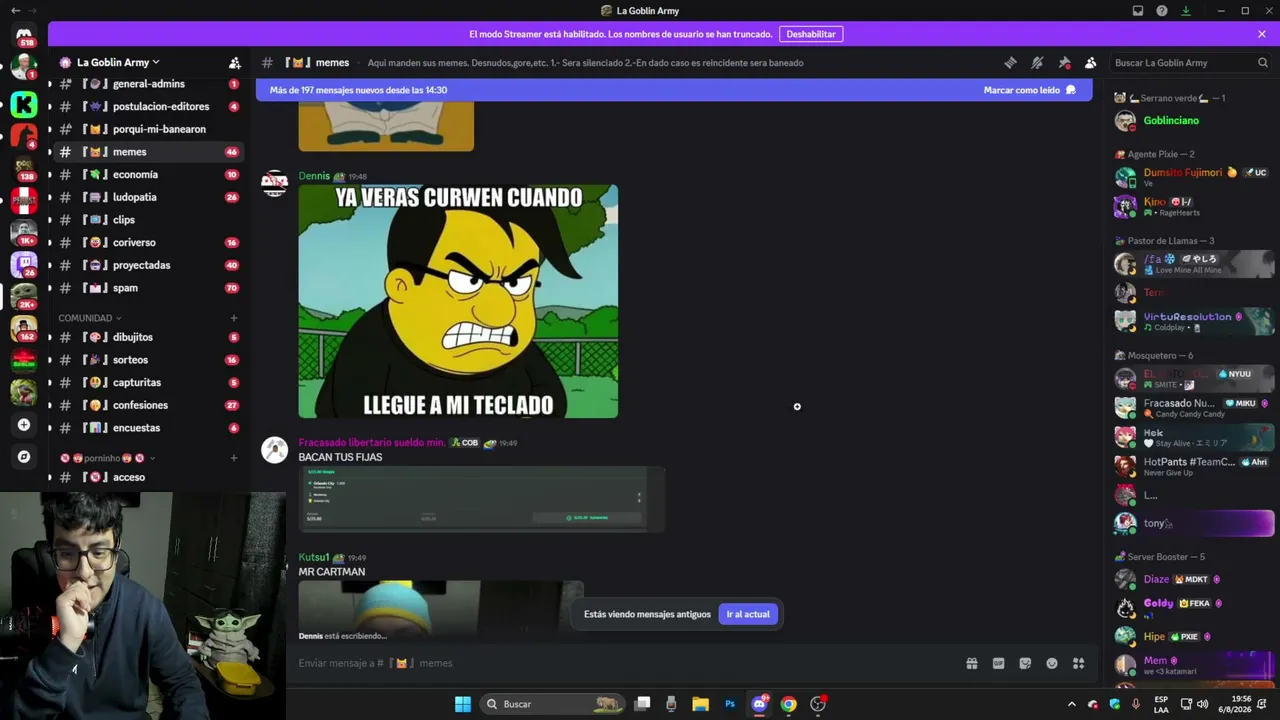
Task: Go back with the navigation arrow
Action: tap(15, 11)
